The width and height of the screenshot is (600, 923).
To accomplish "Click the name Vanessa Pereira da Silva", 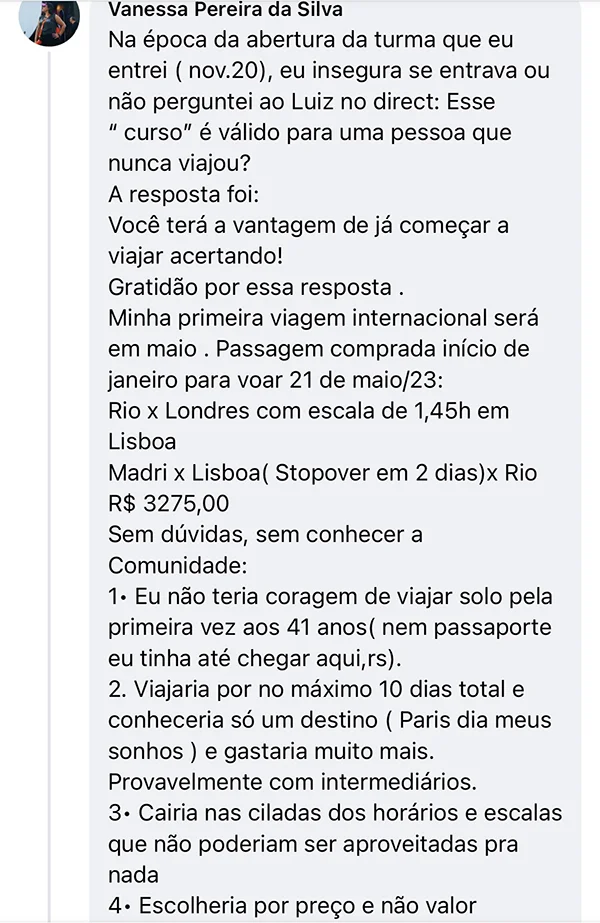I will (x=226, y=9).
